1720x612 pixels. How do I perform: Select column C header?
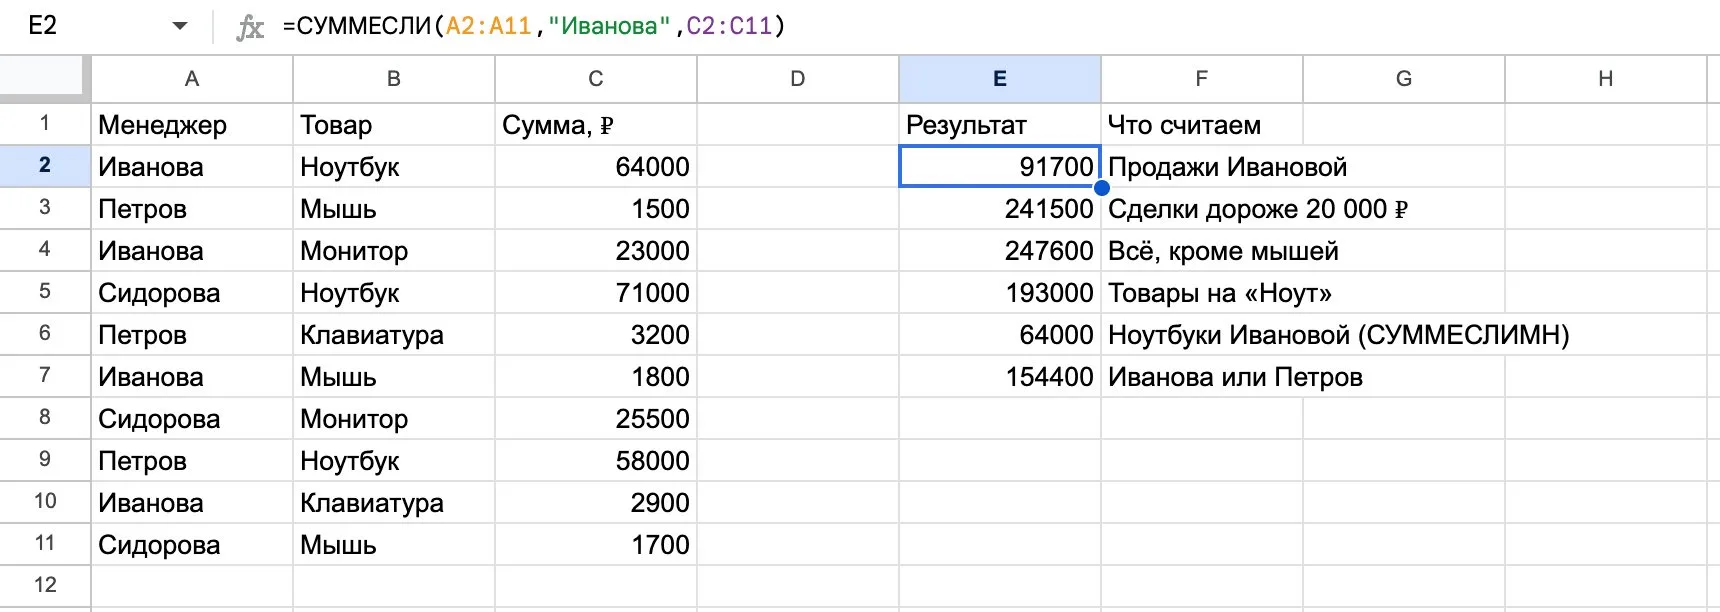coord(596,79)
